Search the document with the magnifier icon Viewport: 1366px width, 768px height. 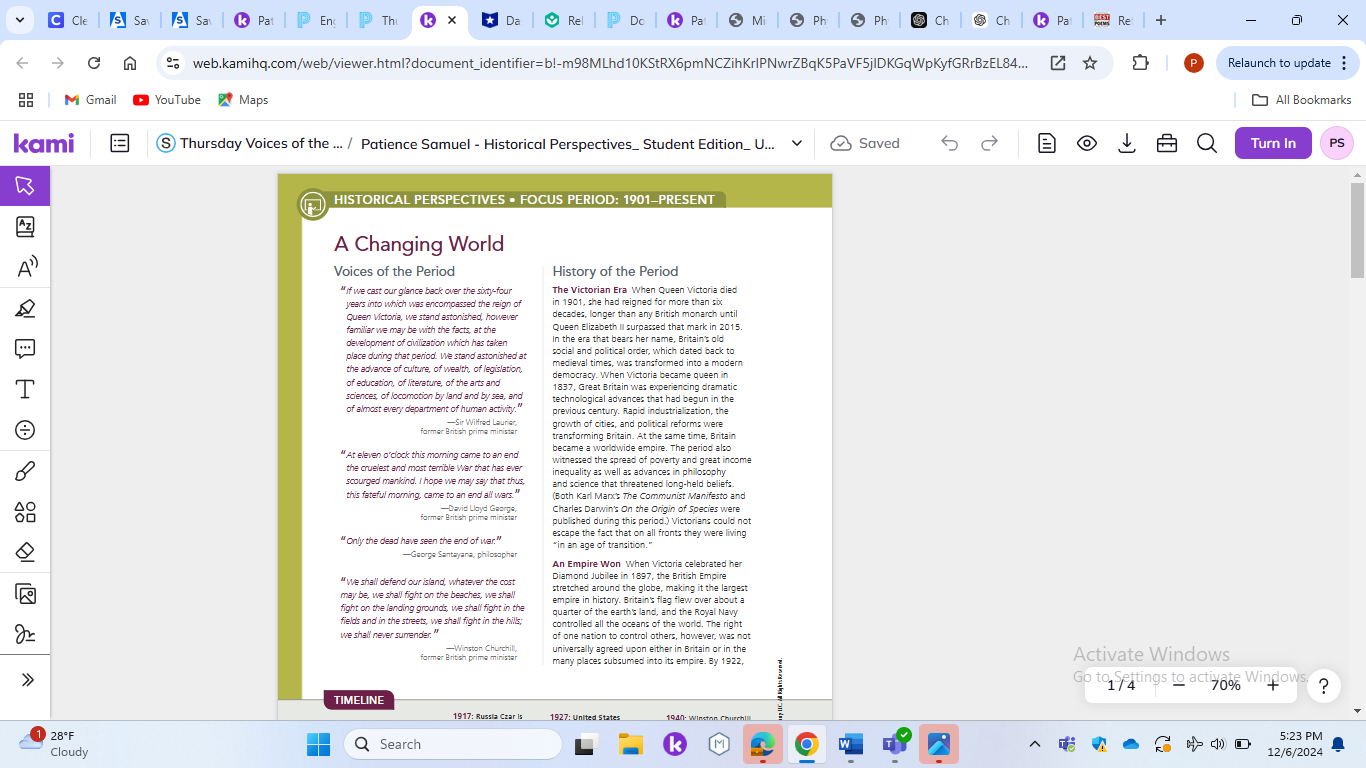point(1207,143)
